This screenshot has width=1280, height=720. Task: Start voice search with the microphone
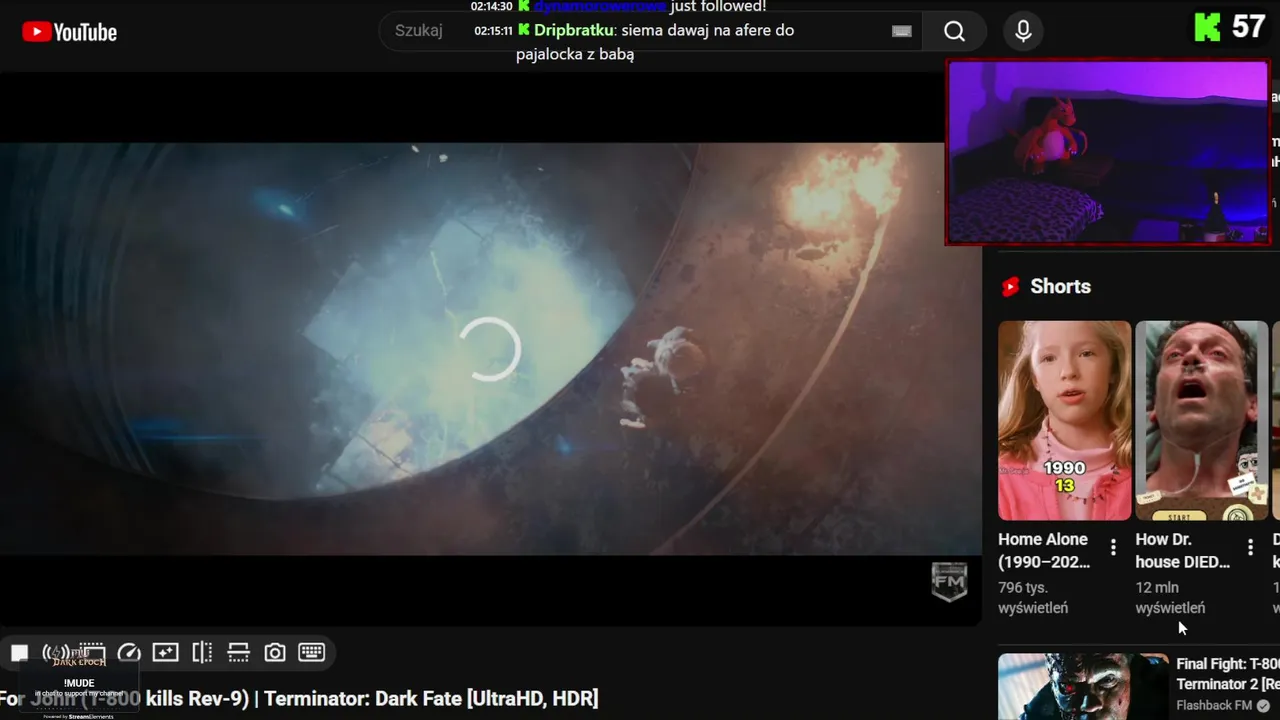click(x=1023, y=32)
